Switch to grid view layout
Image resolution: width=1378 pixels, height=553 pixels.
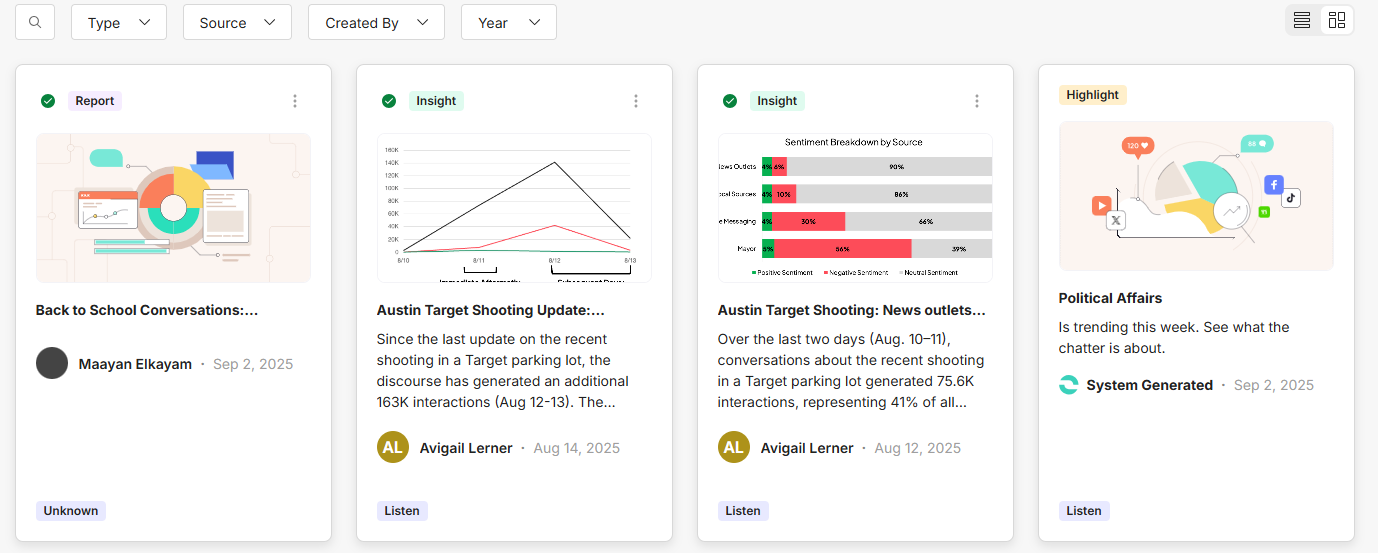(x=1337, y=20)
